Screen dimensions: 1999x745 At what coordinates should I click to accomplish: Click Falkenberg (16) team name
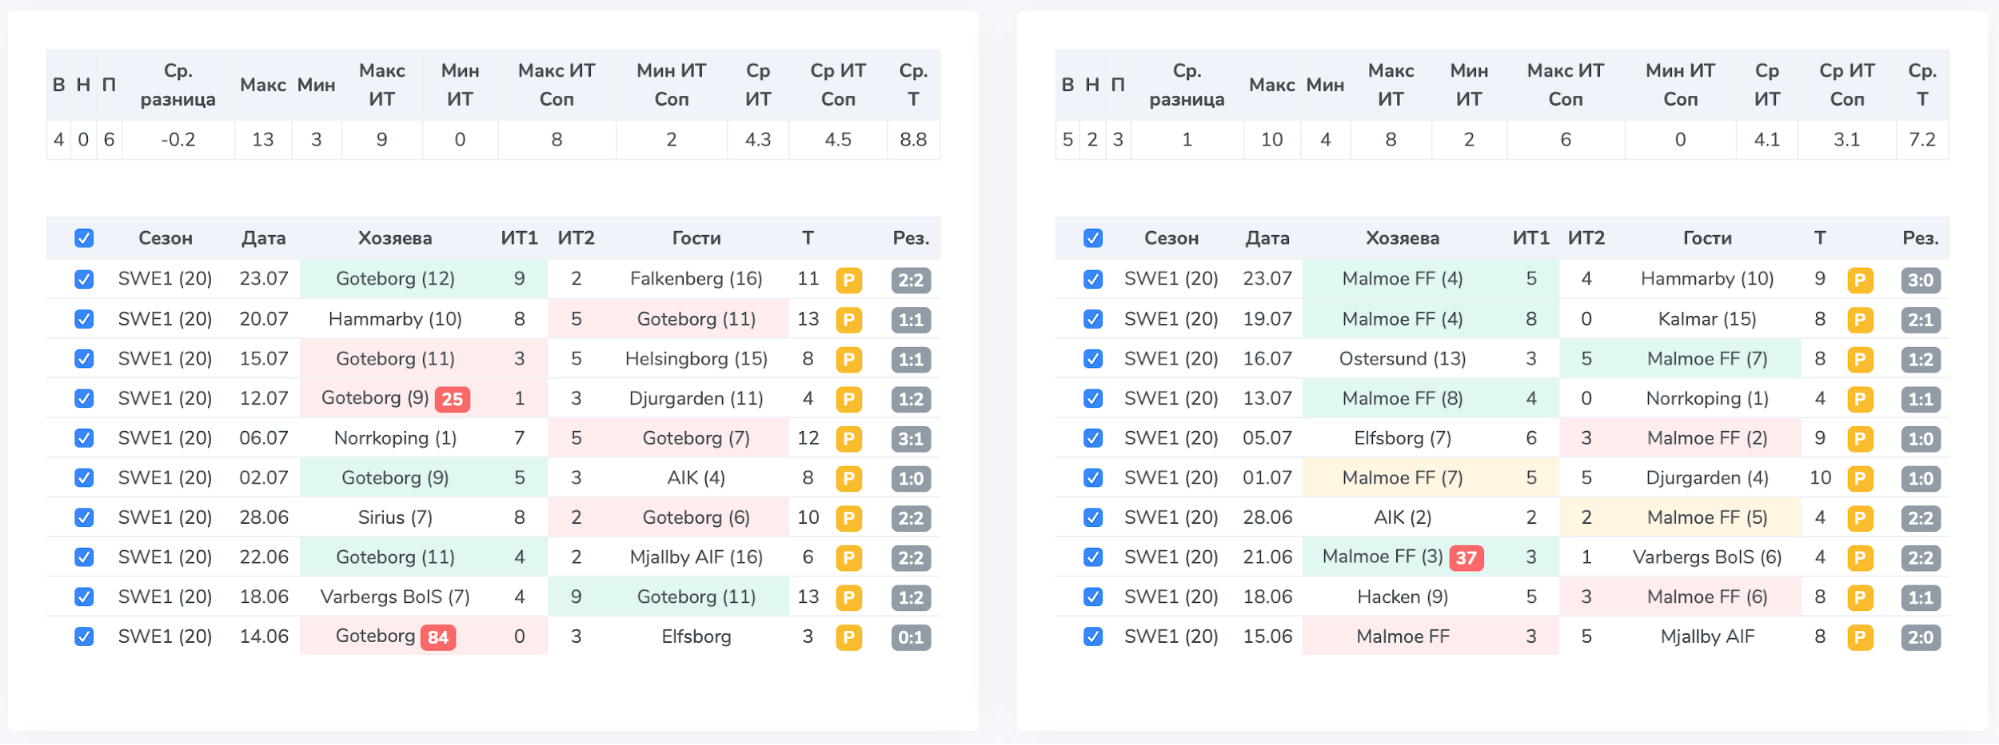click(696, 279)
